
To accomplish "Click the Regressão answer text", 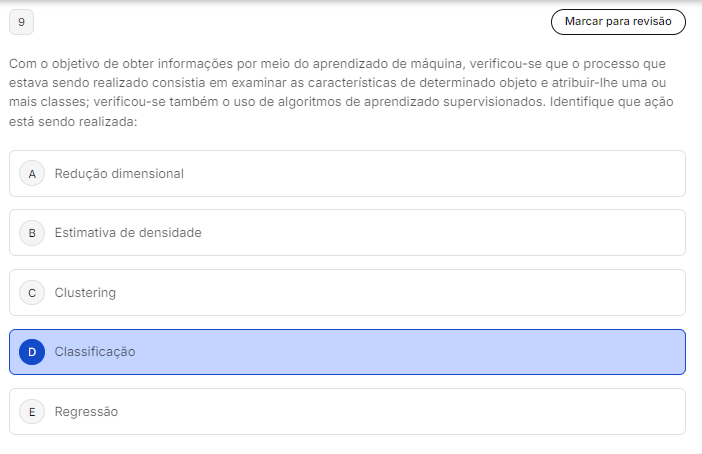I will coord(86,411).
